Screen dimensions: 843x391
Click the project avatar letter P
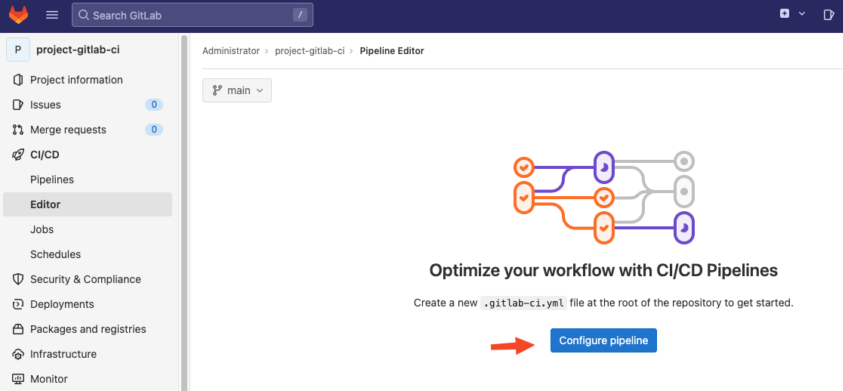18,50
